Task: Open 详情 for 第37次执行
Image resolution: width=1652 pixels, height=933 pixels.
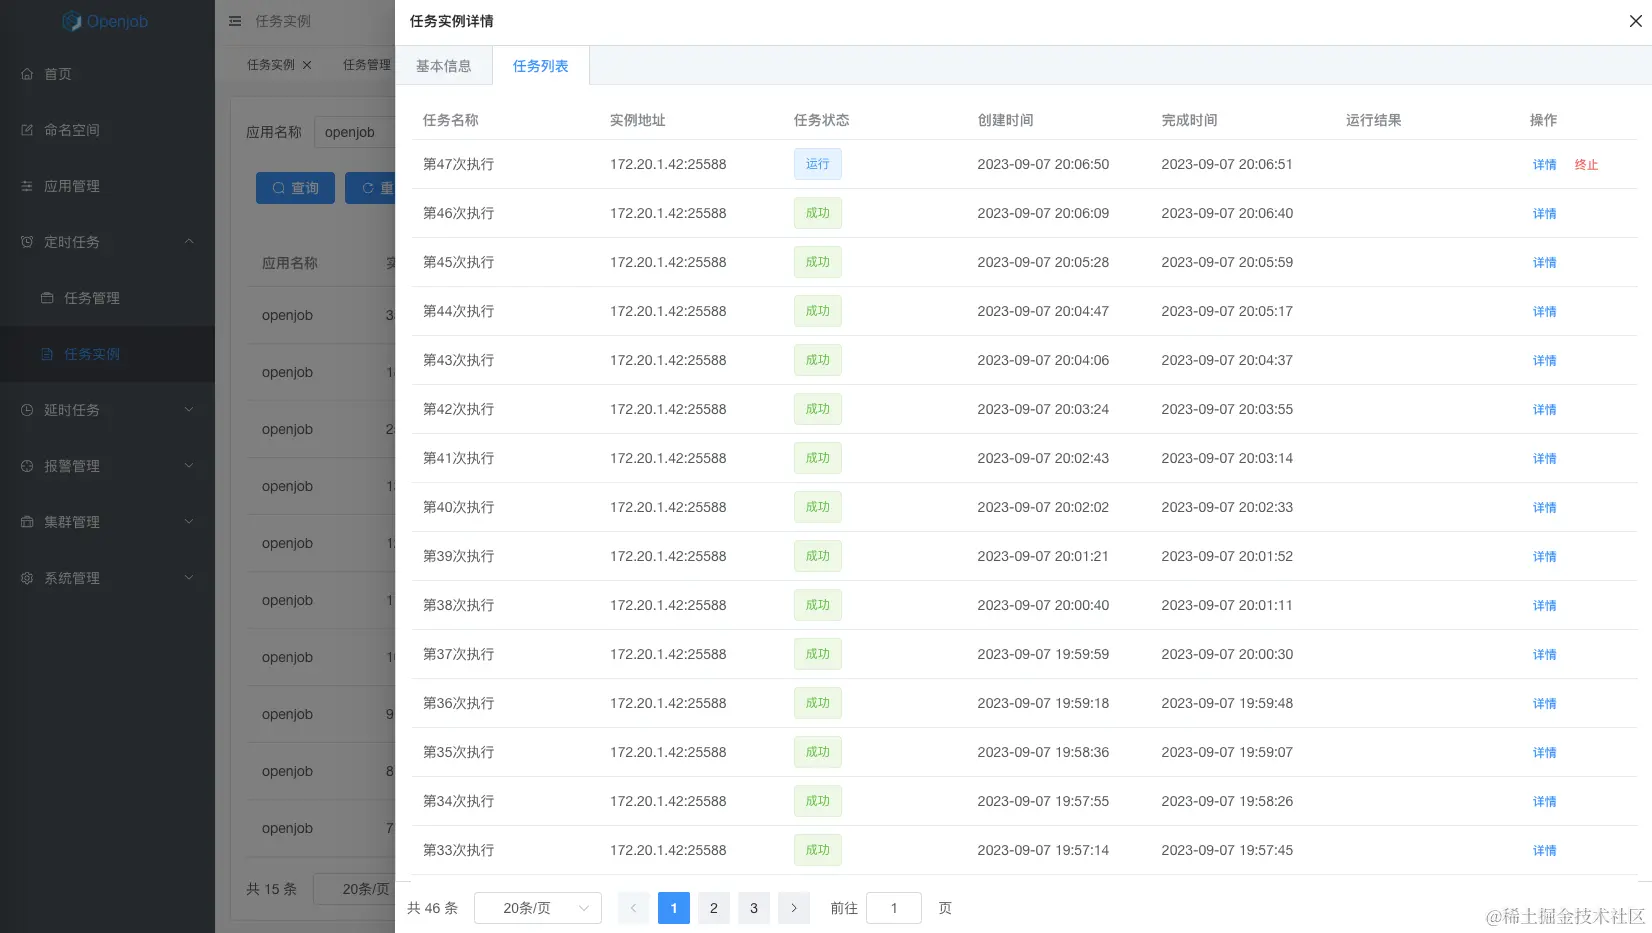Action: (x=1545, y=655)
